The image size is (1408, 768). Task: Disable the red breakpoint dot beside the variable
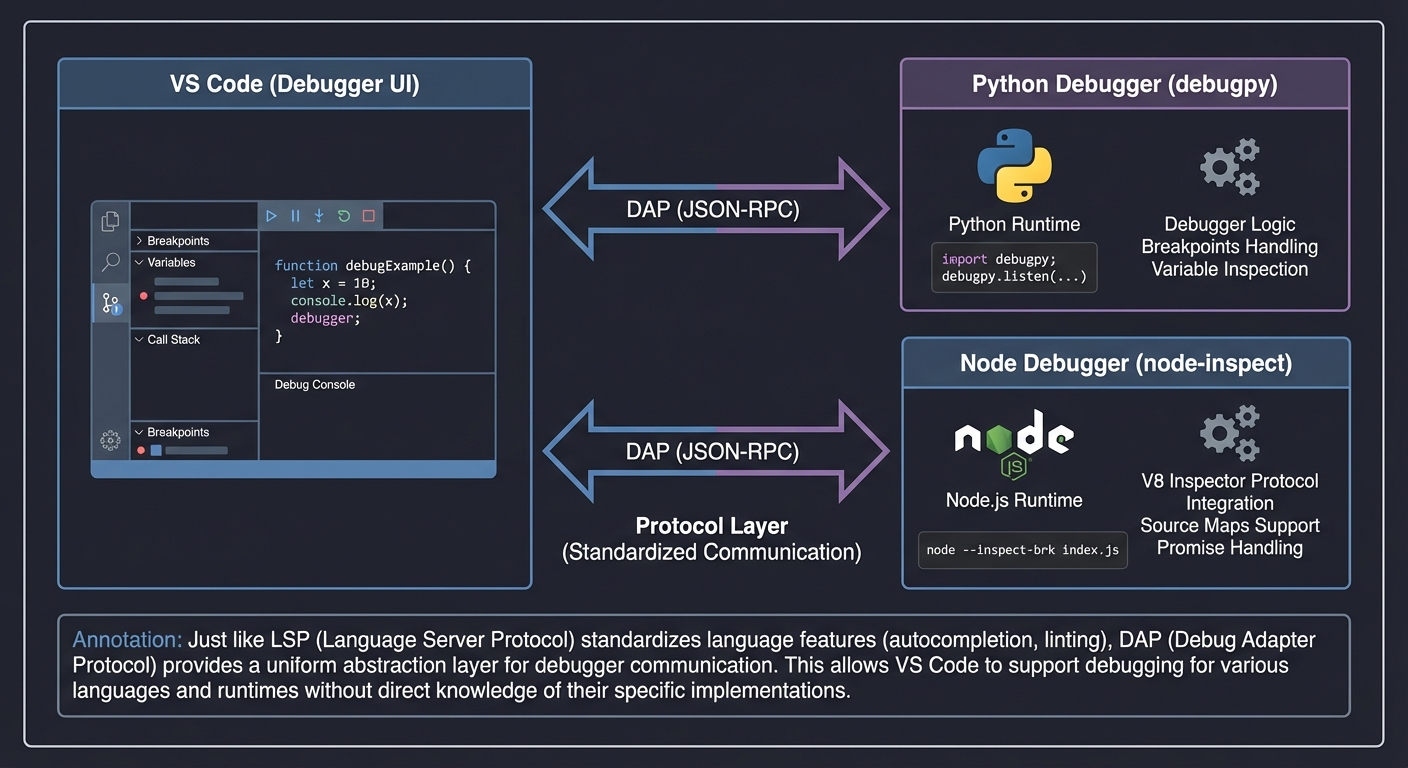pos(143,296)
